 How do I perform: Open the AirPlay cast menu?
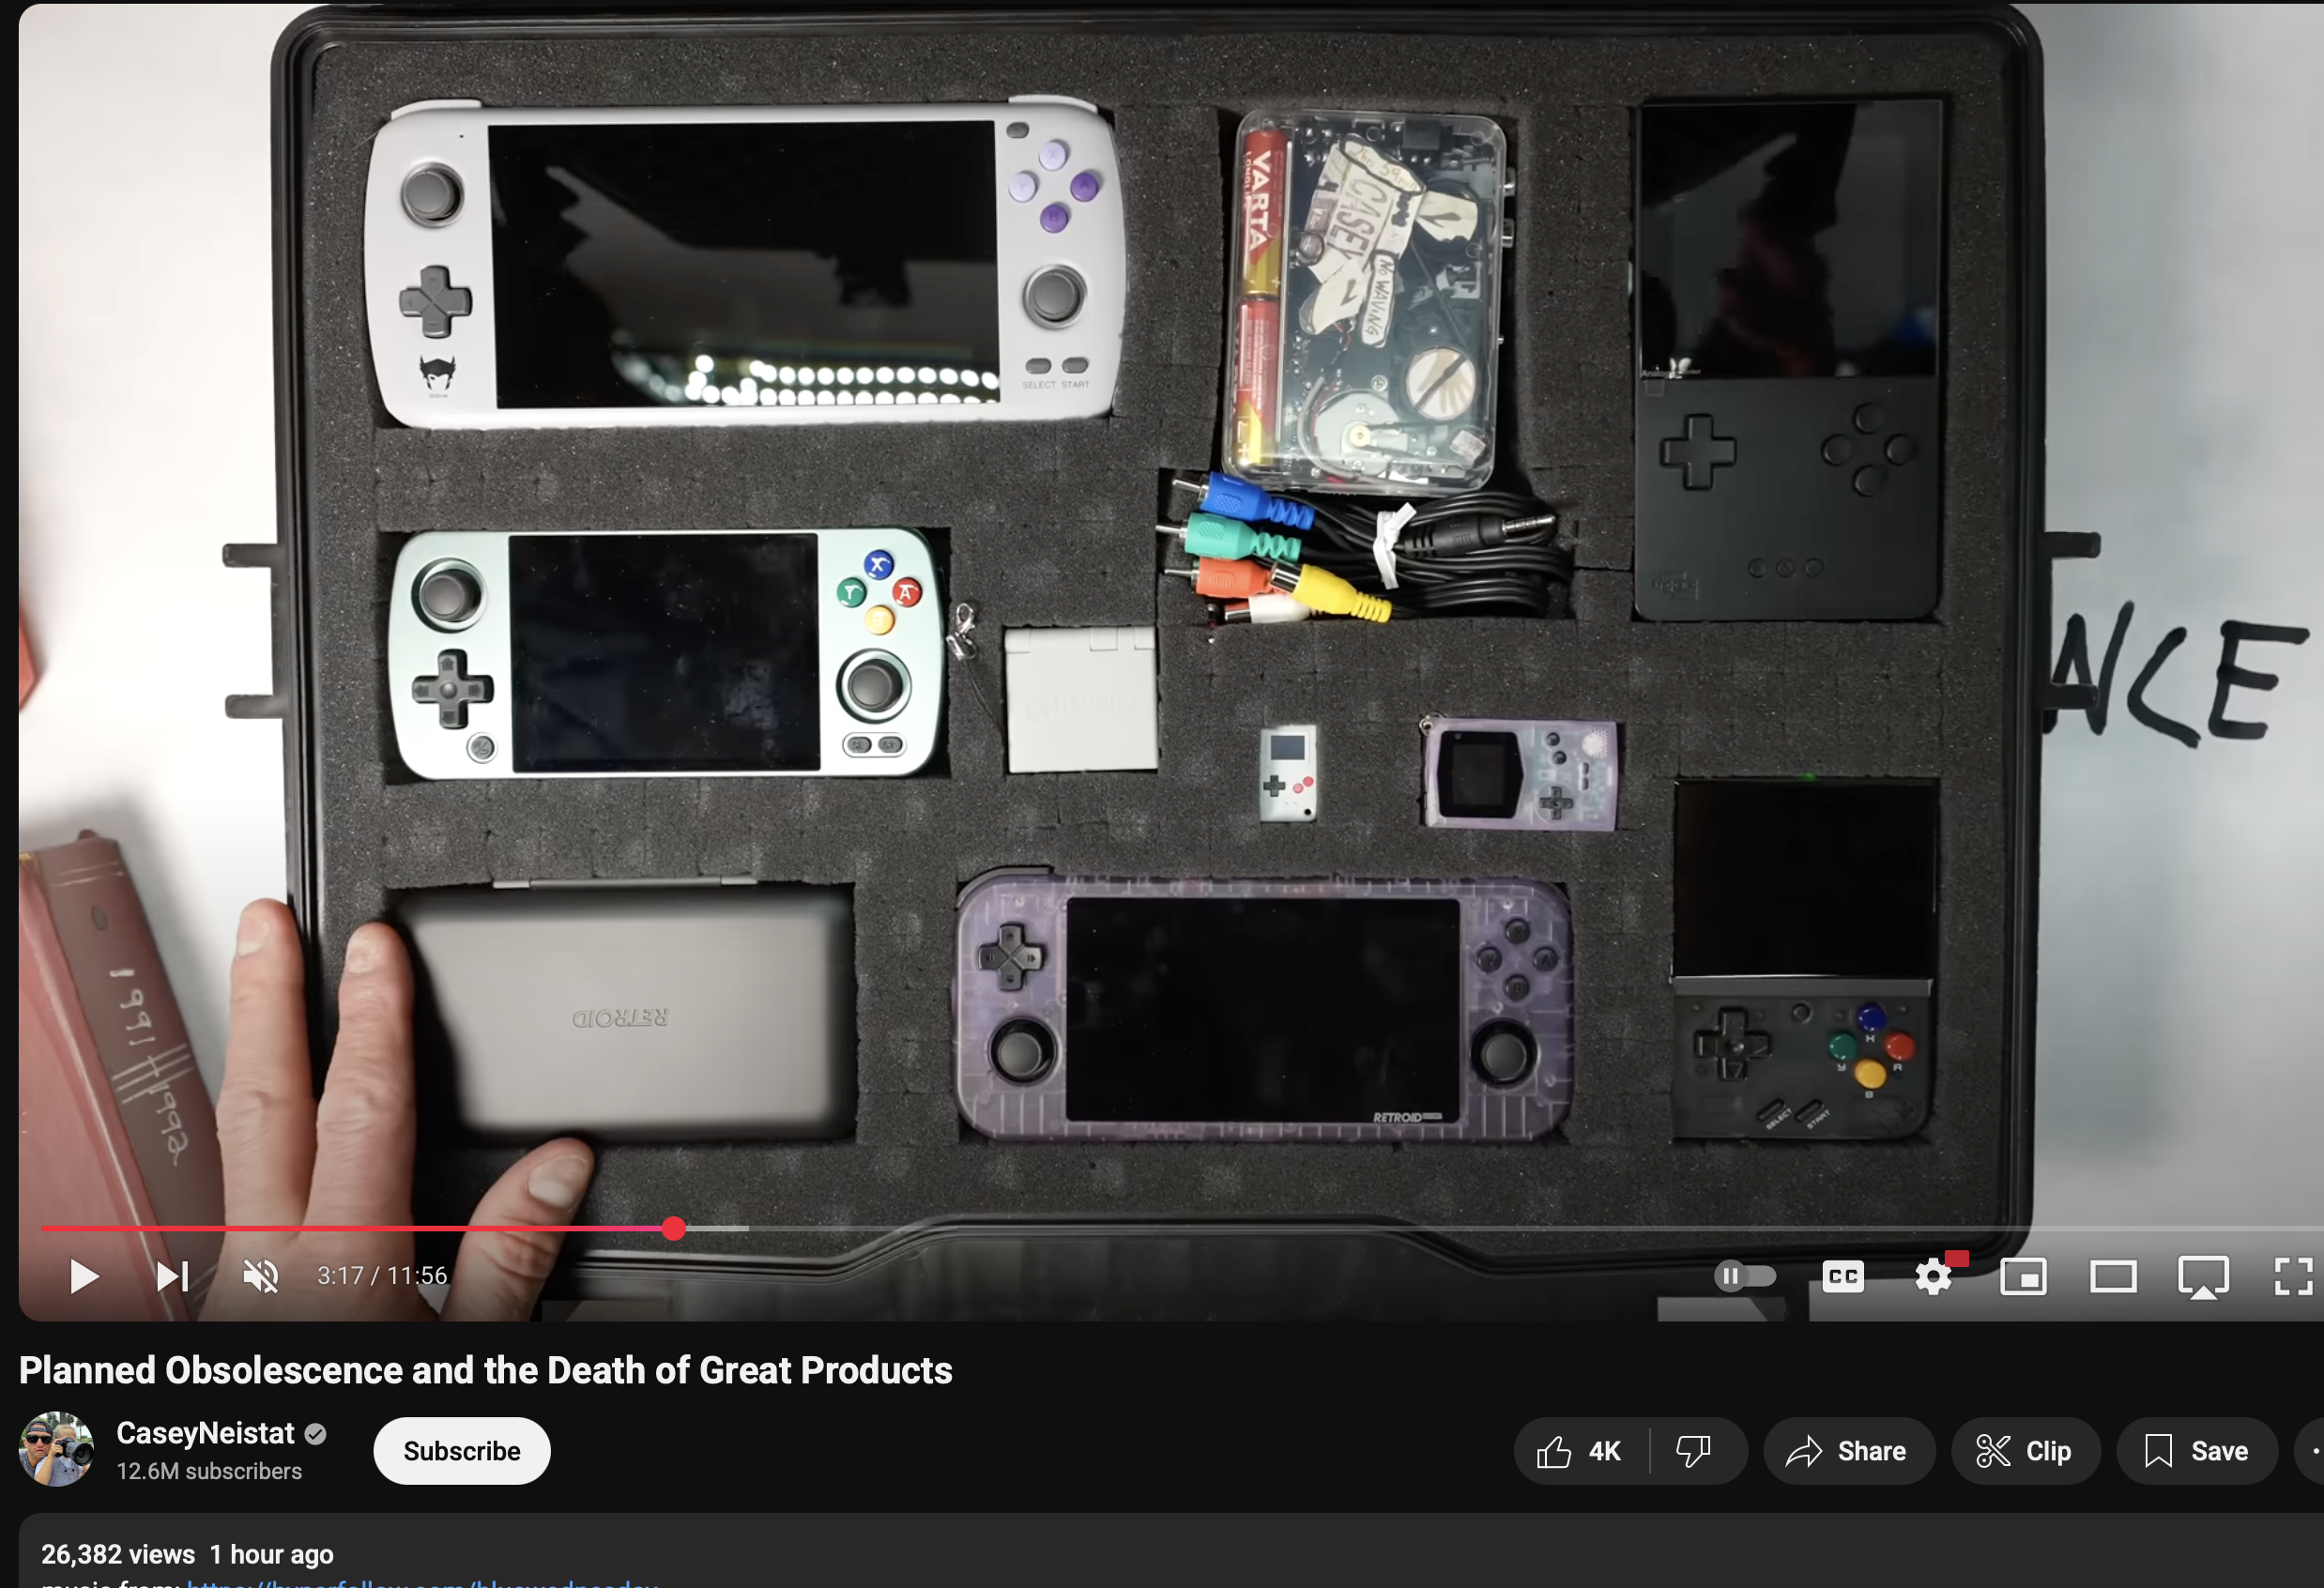[x=2202, y=1276]
